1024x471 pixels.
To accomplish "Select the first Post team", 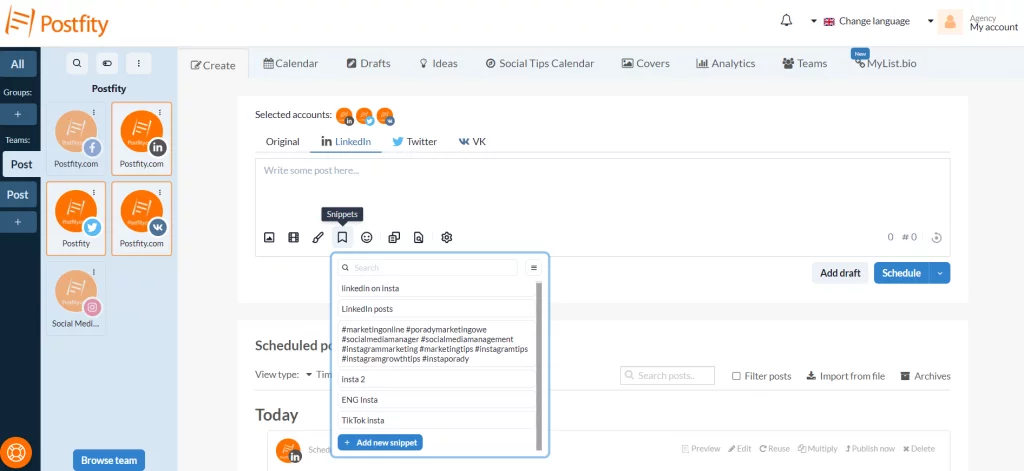I will tap(22, 164).
